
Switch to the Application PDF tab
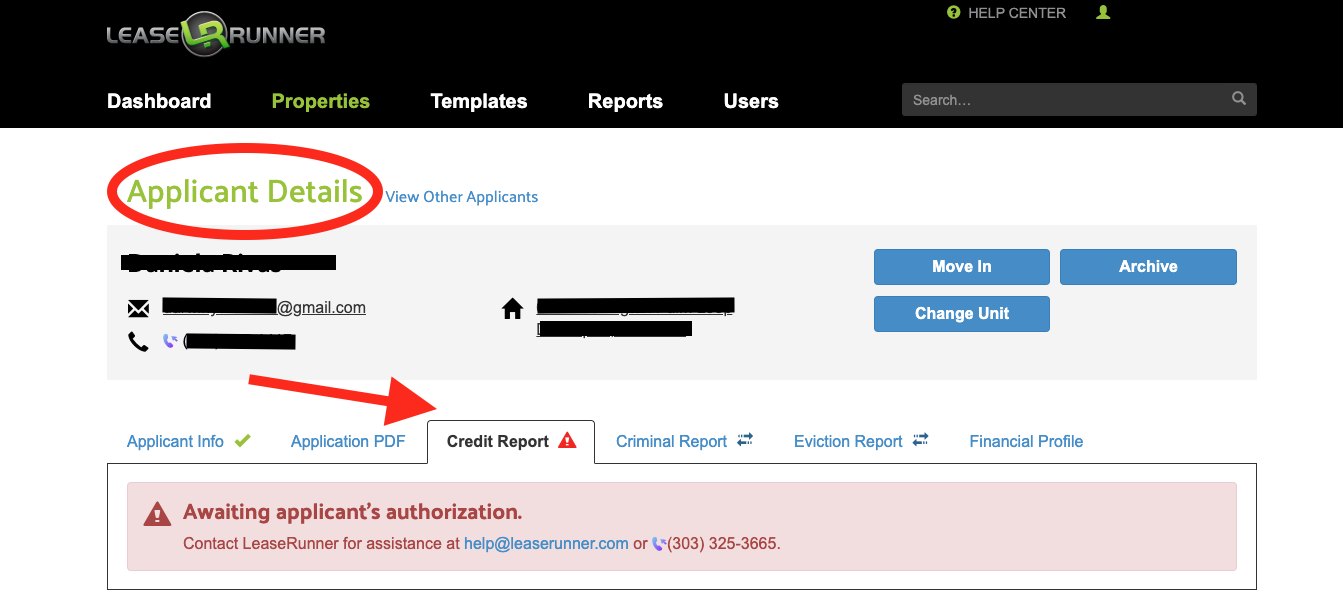348,441
